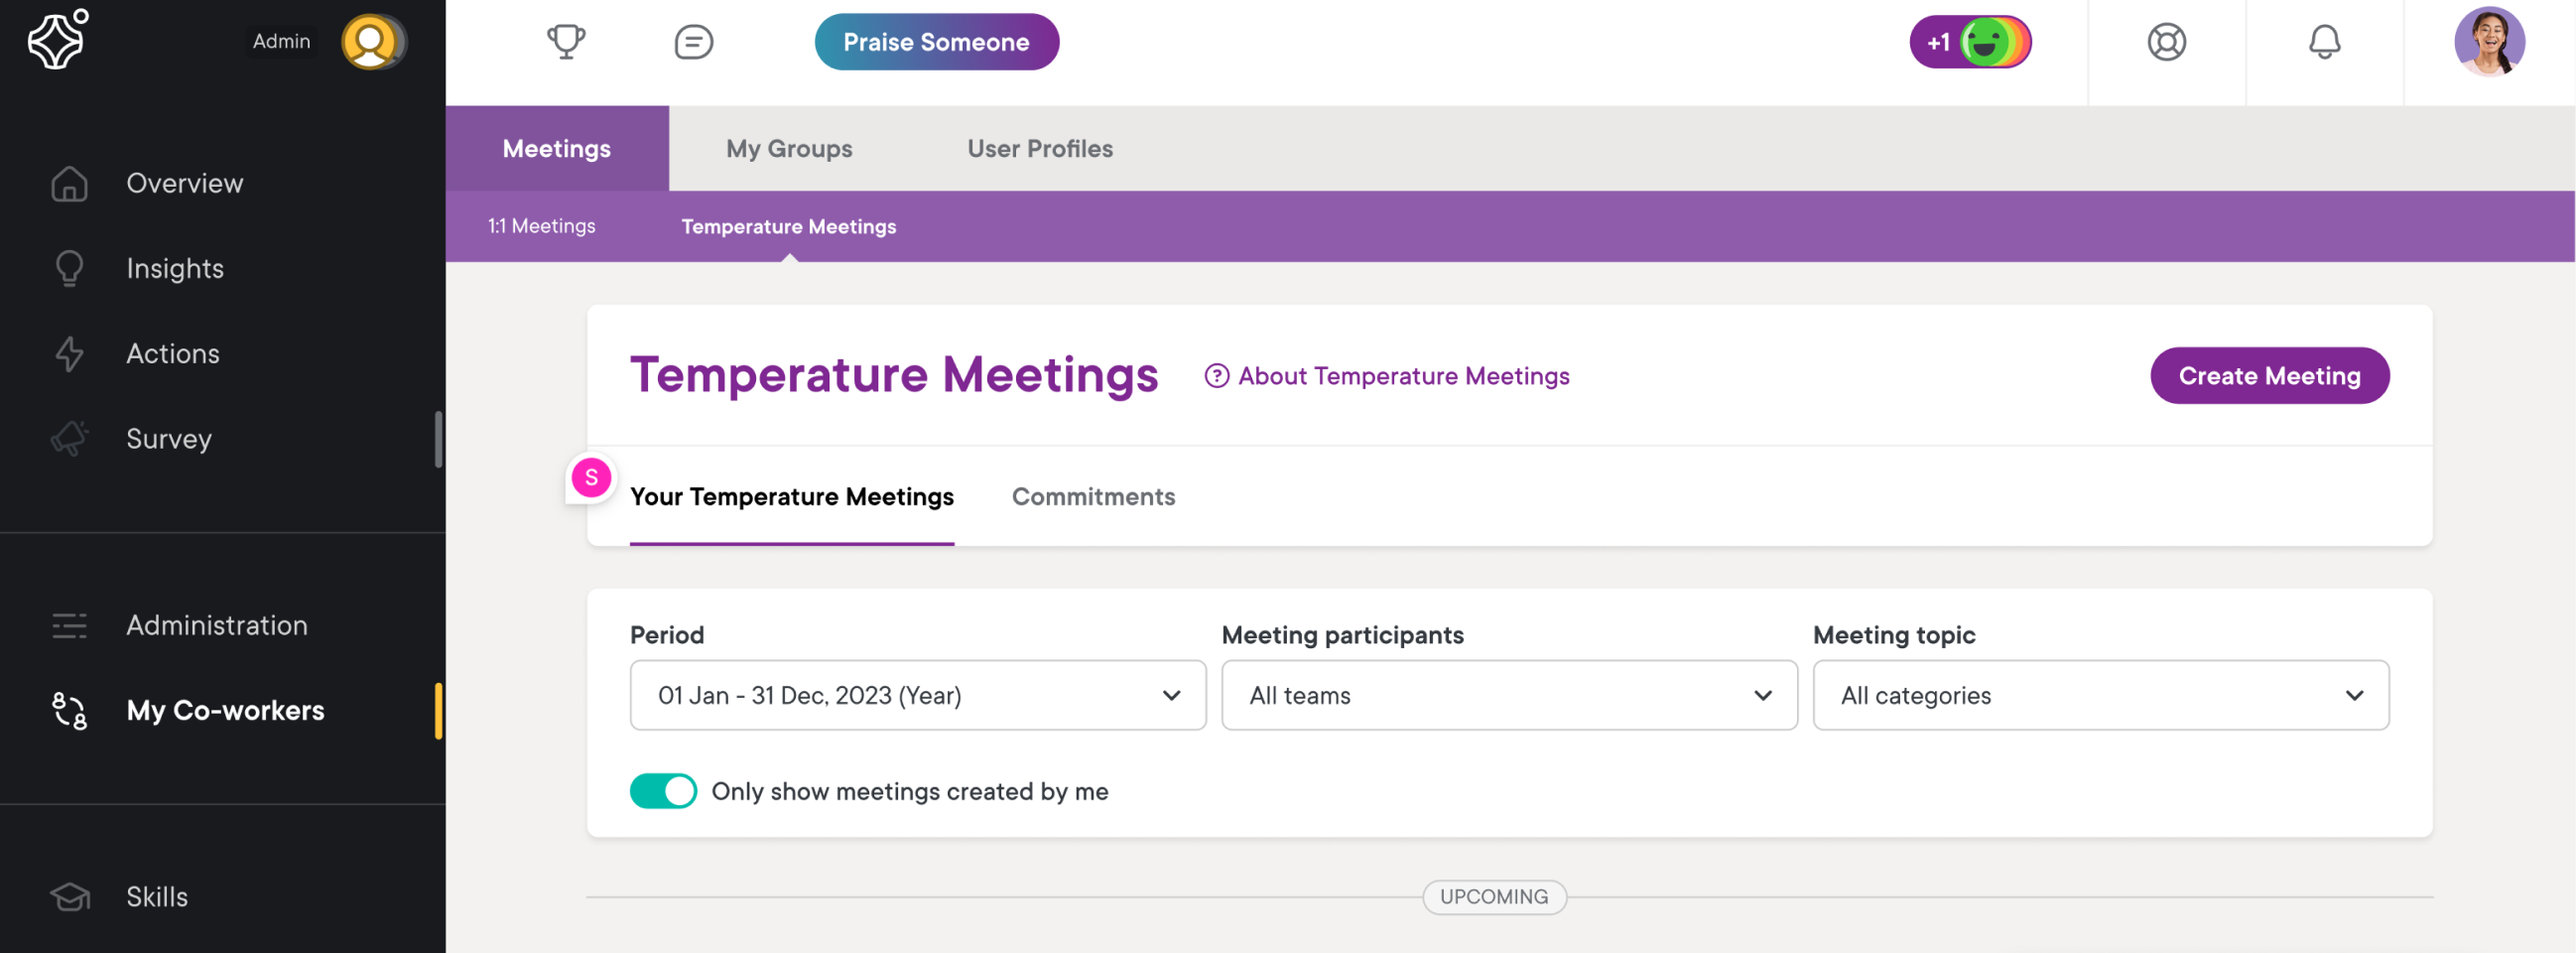Click the Insights lightbulb icon

pos(69,269)
